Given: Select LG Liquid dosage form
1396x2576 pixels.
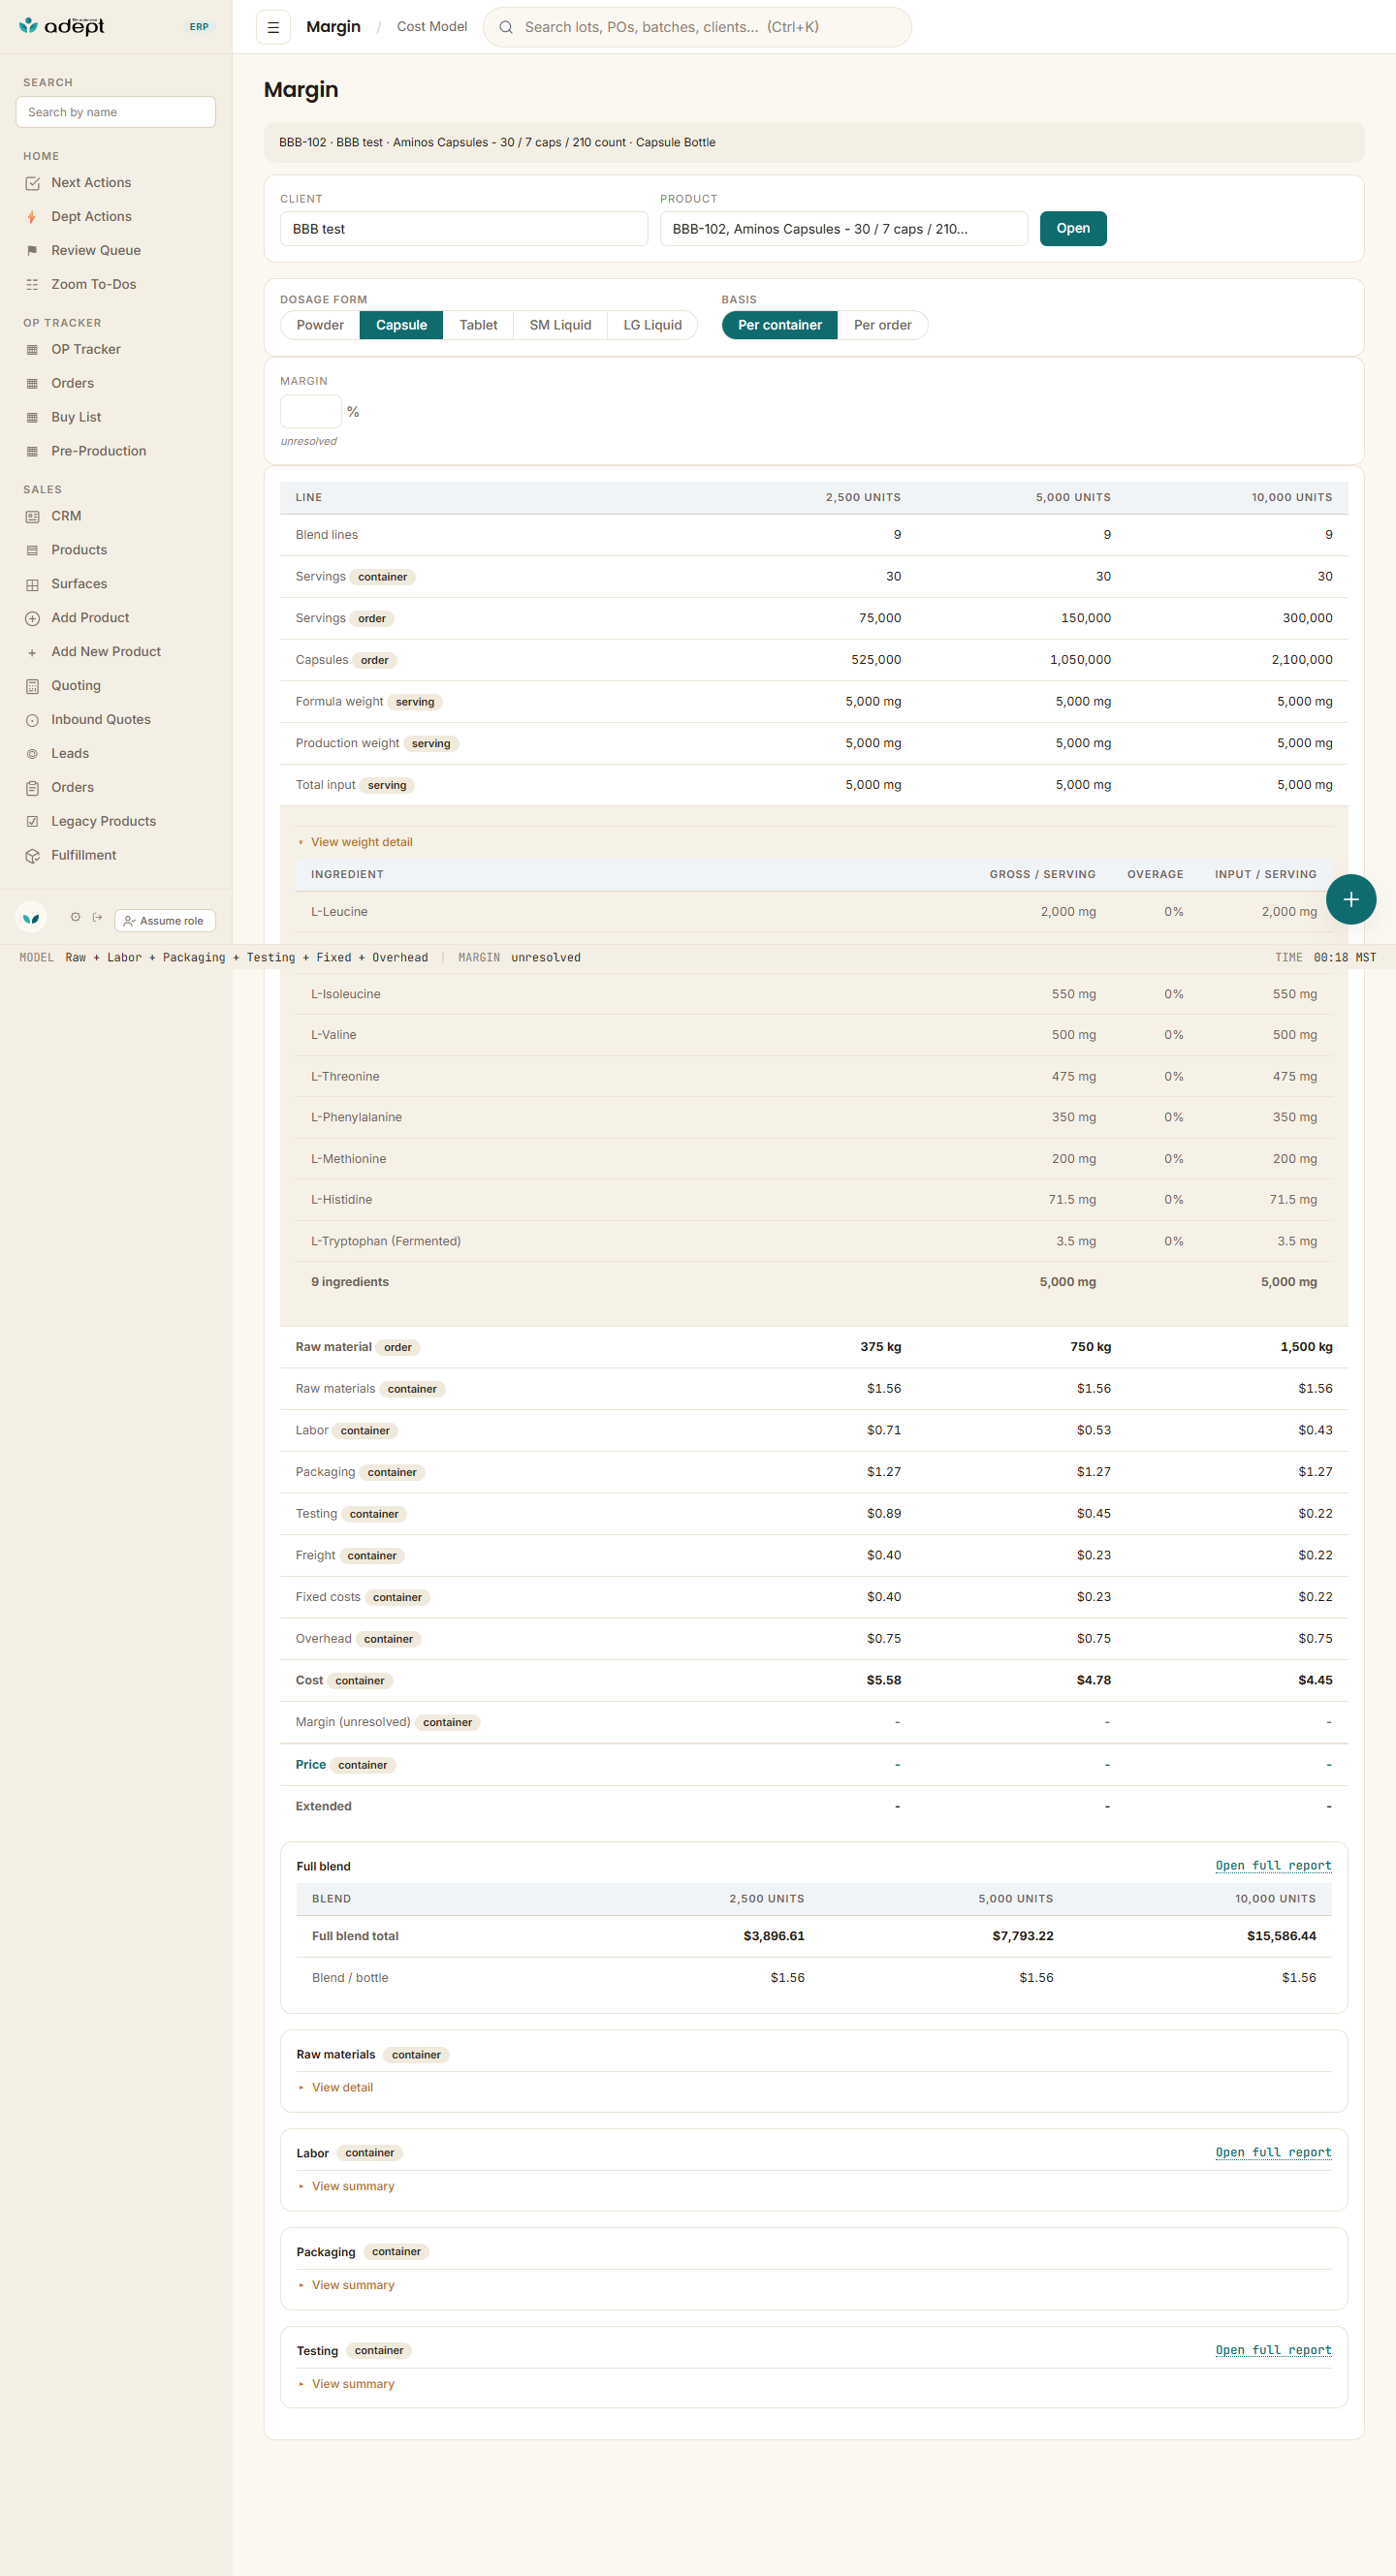Looking at the screenshot, I should tap(652, 326).
